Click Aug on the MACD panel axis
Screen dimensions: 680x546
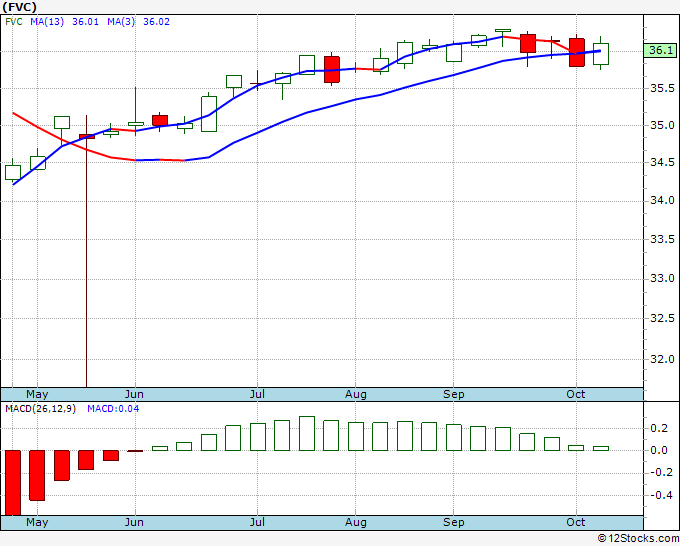(x=356, y=522)
